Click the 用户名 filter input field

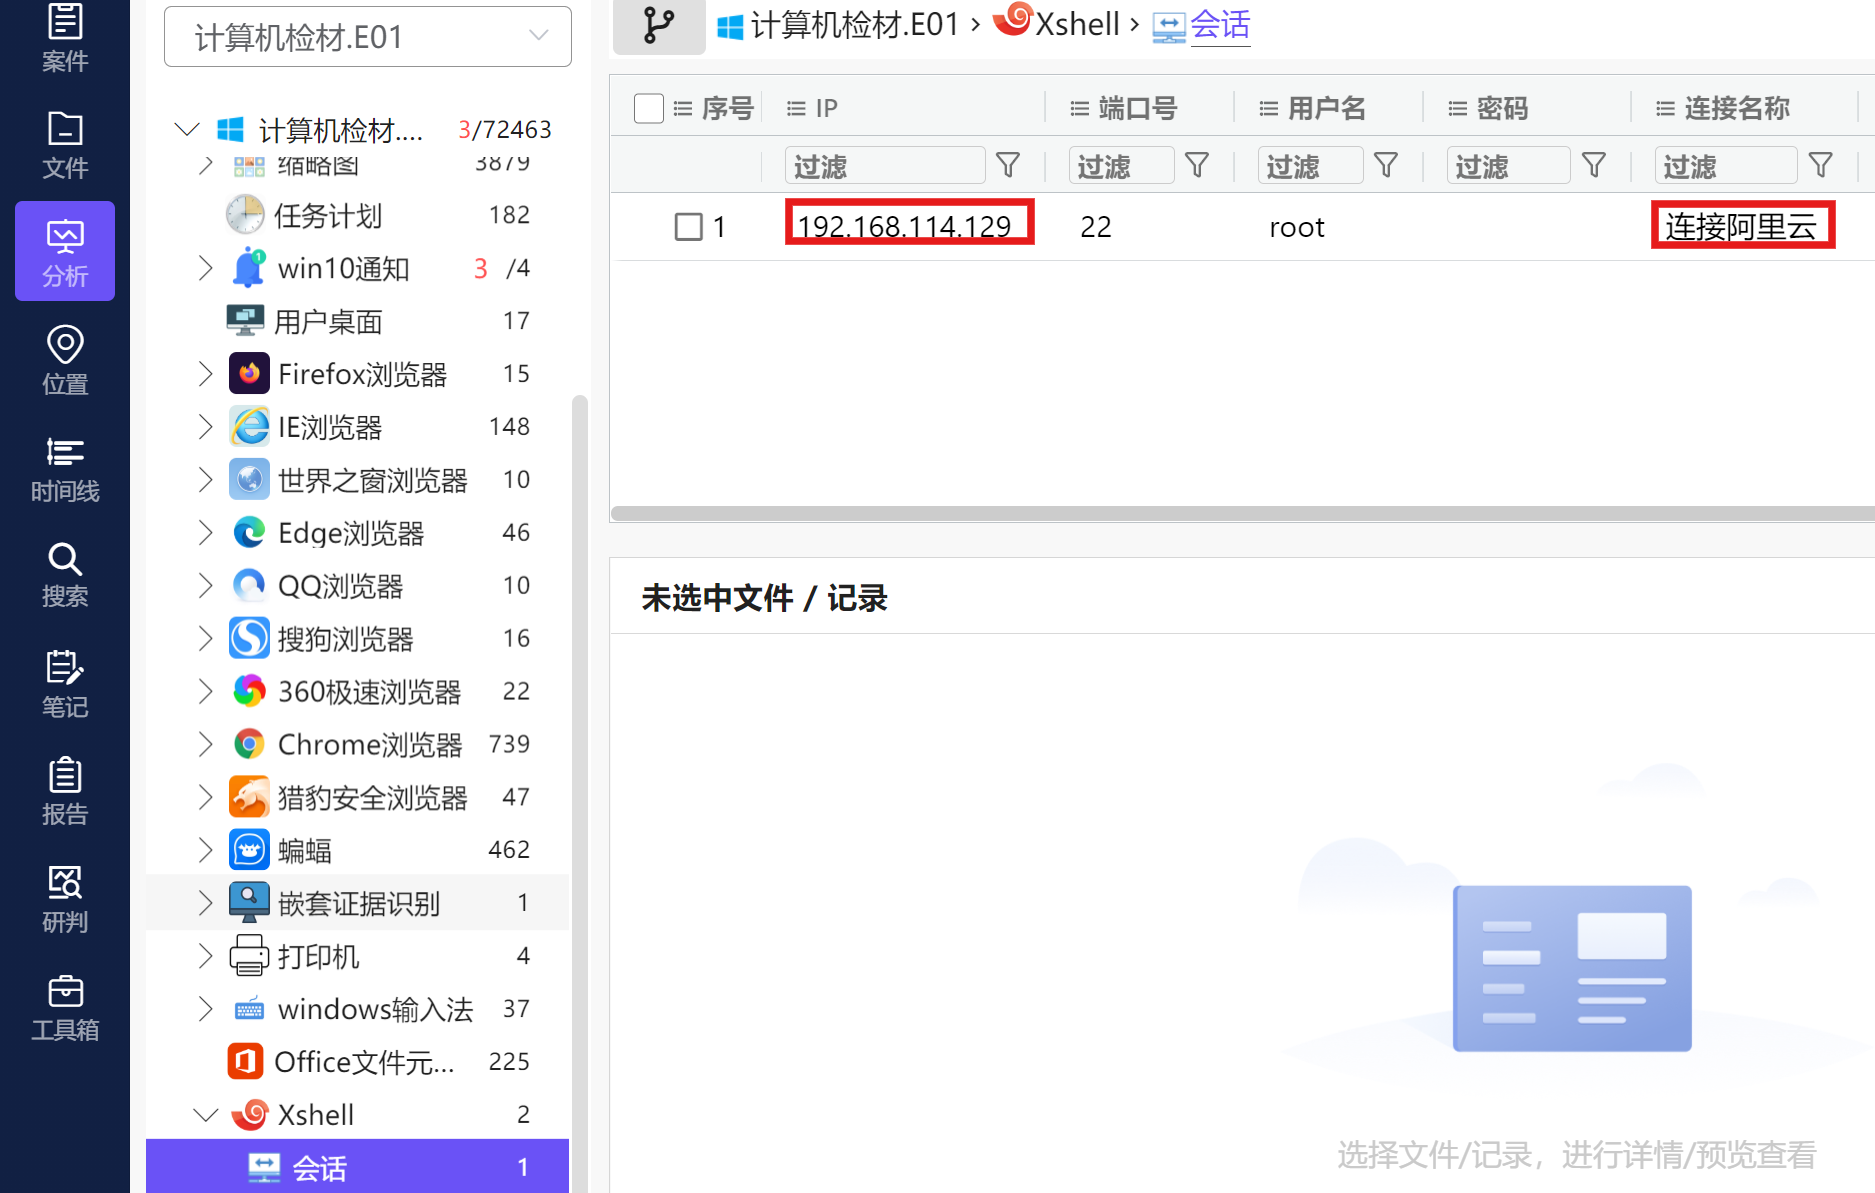tap(1309, 165)
